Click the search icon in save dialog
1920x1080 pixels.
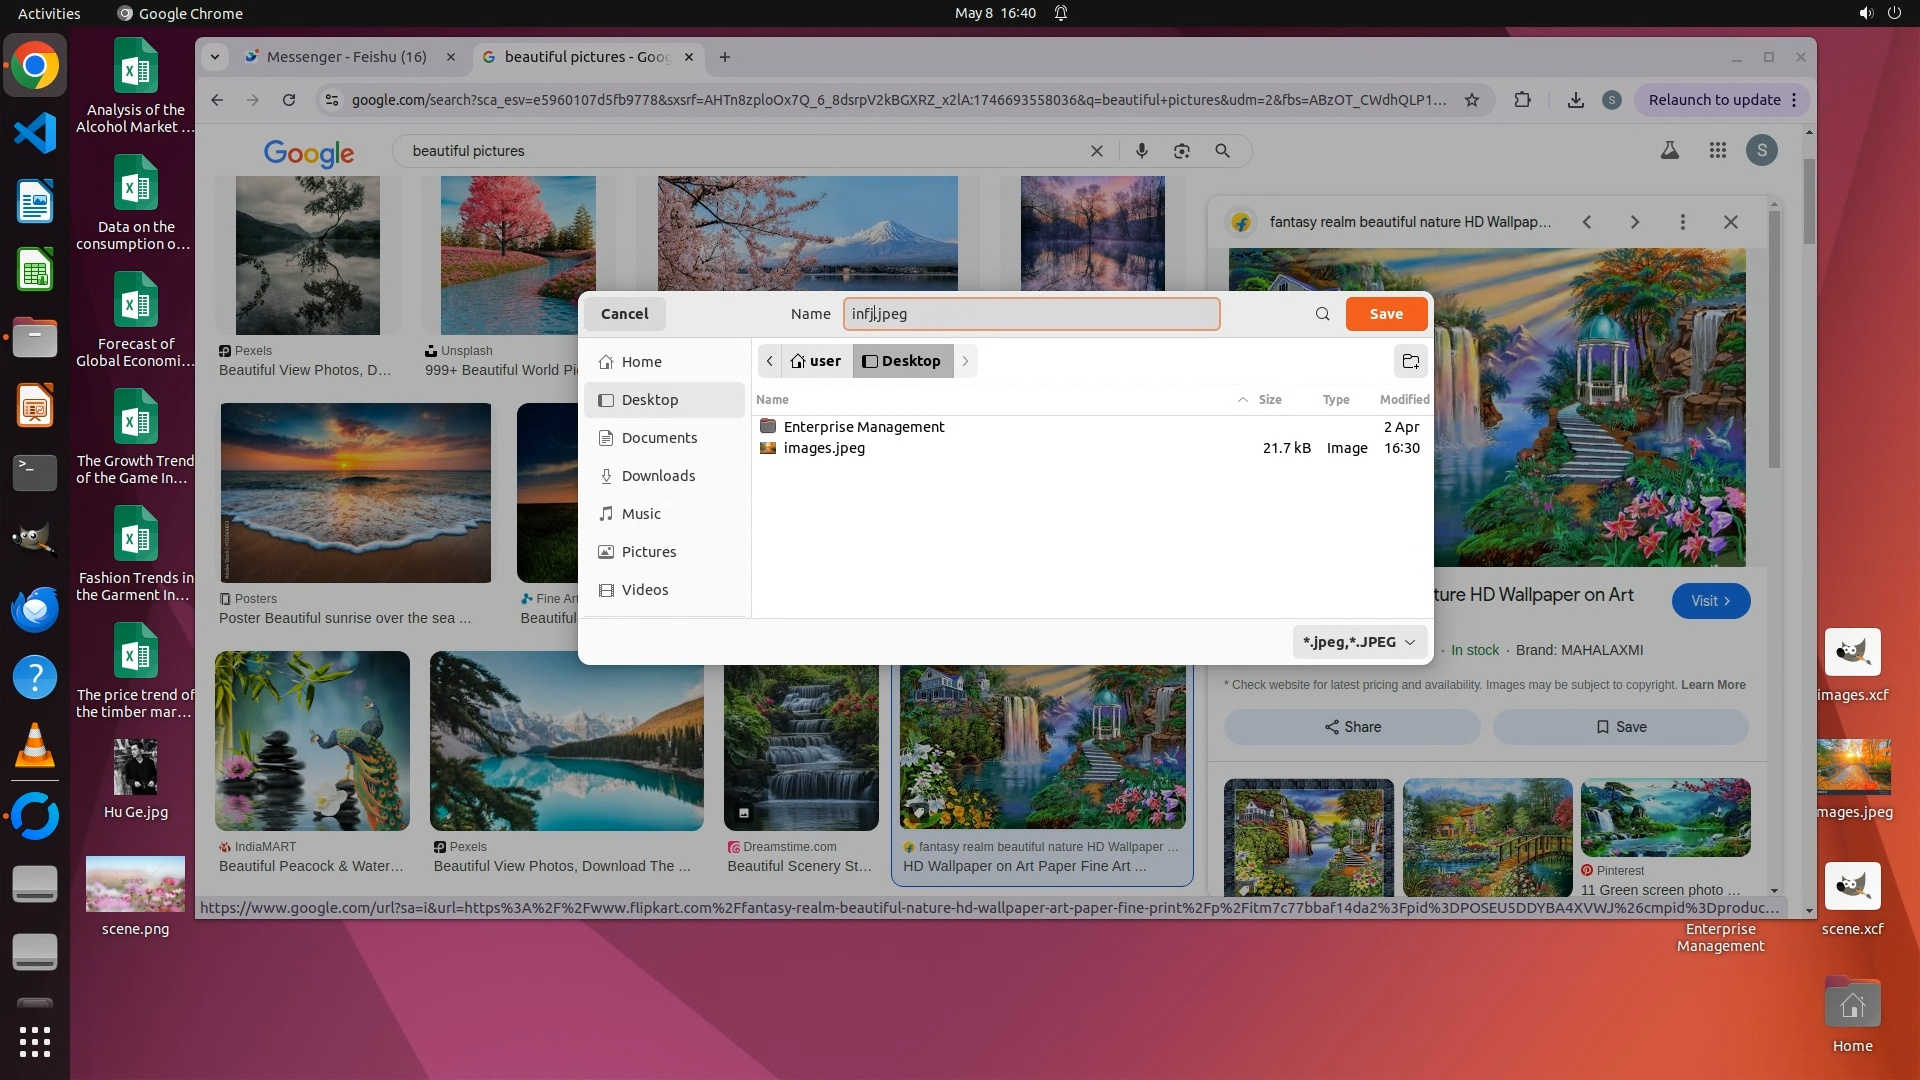coord(1322,314)
